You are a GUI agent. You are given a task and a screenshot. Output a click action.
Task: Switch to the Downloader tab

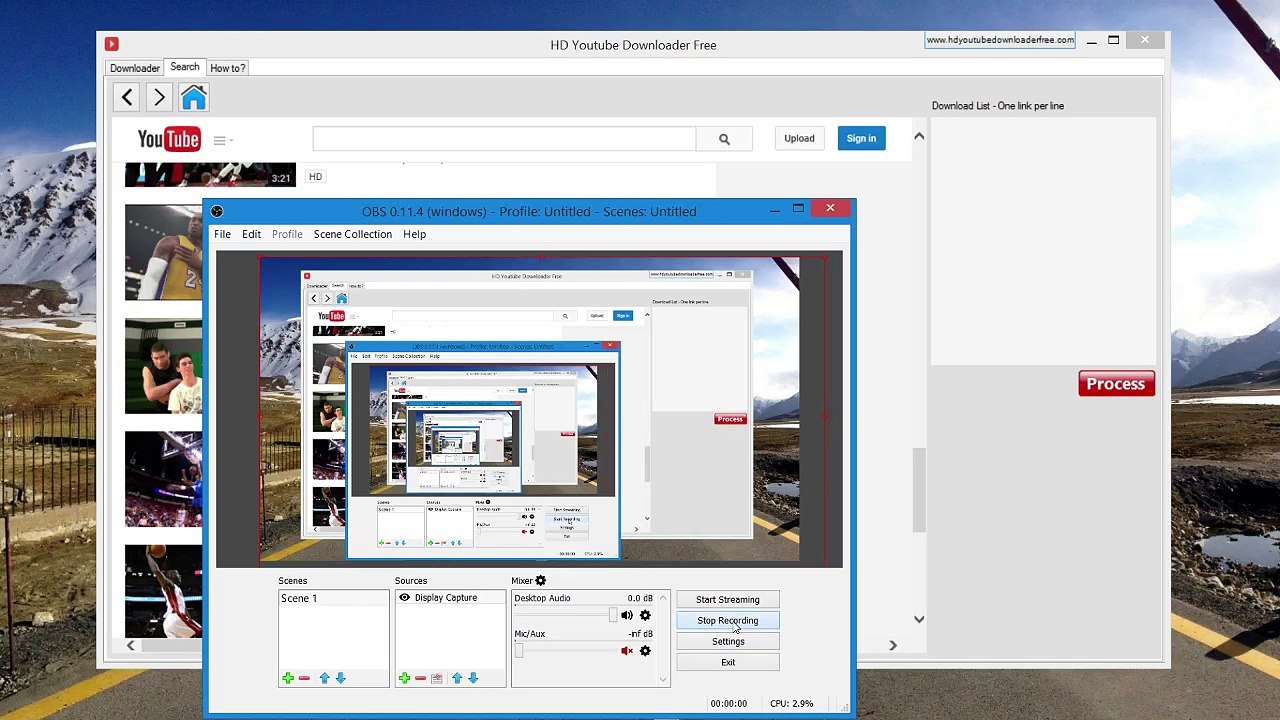[x=135, y=68]
